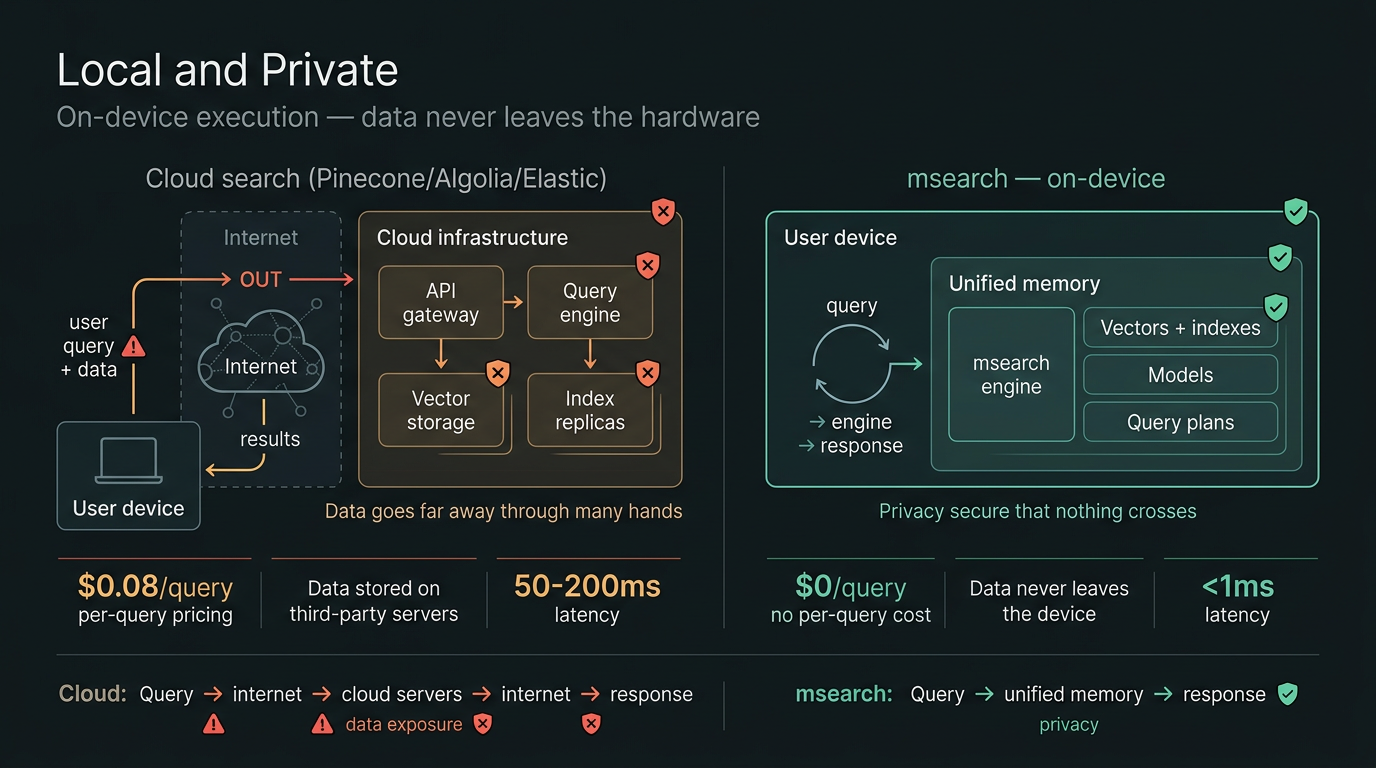Click 'Privacy secure that nothing crosses' caption

tap(1038, 511)
